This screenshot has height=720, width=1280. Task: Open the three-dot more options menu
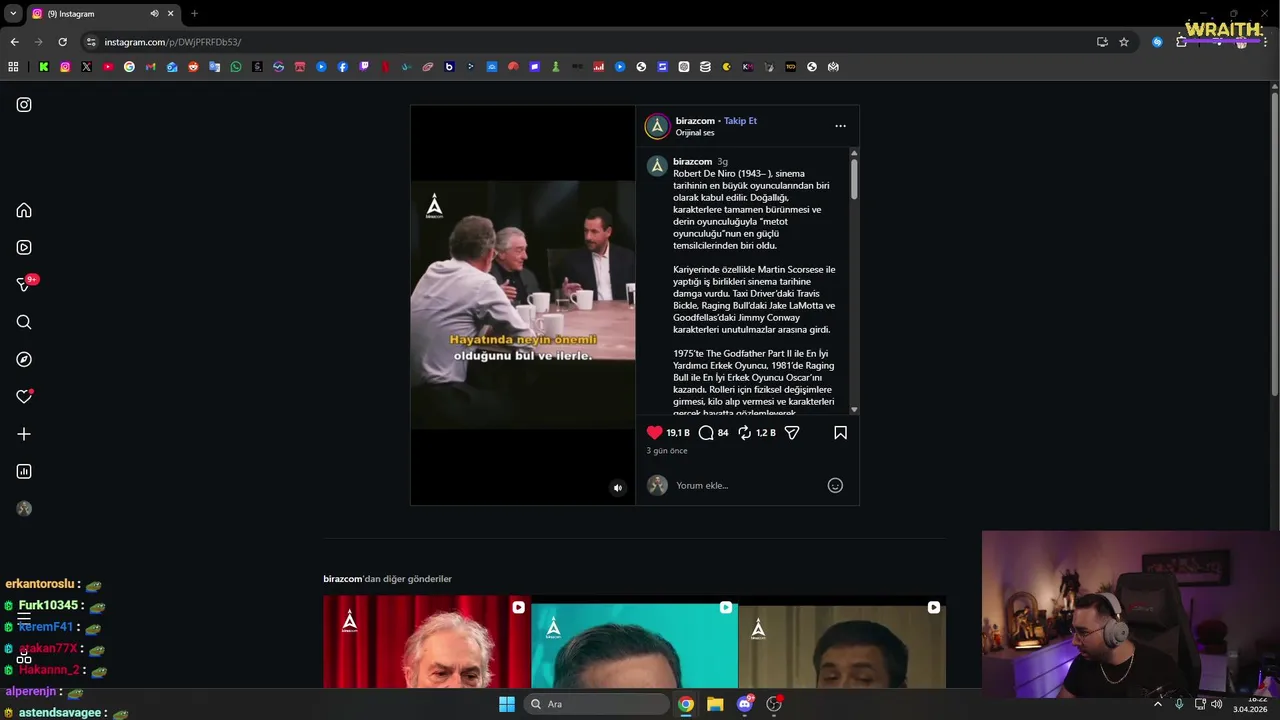tap(840, 126)
